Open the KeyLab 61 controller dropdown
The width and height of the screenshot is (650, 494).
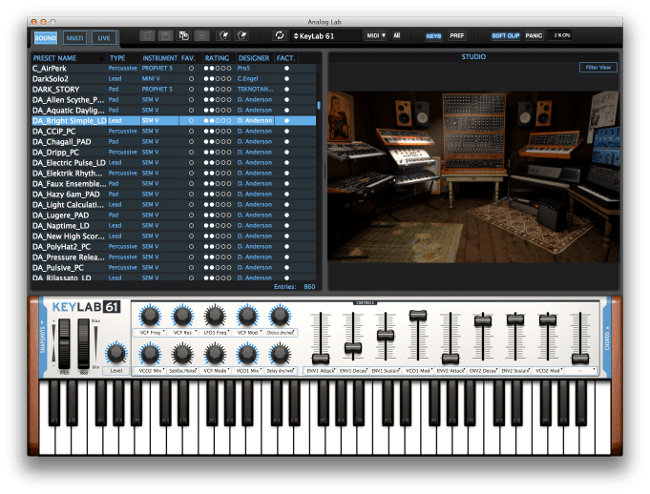point(326,36)
